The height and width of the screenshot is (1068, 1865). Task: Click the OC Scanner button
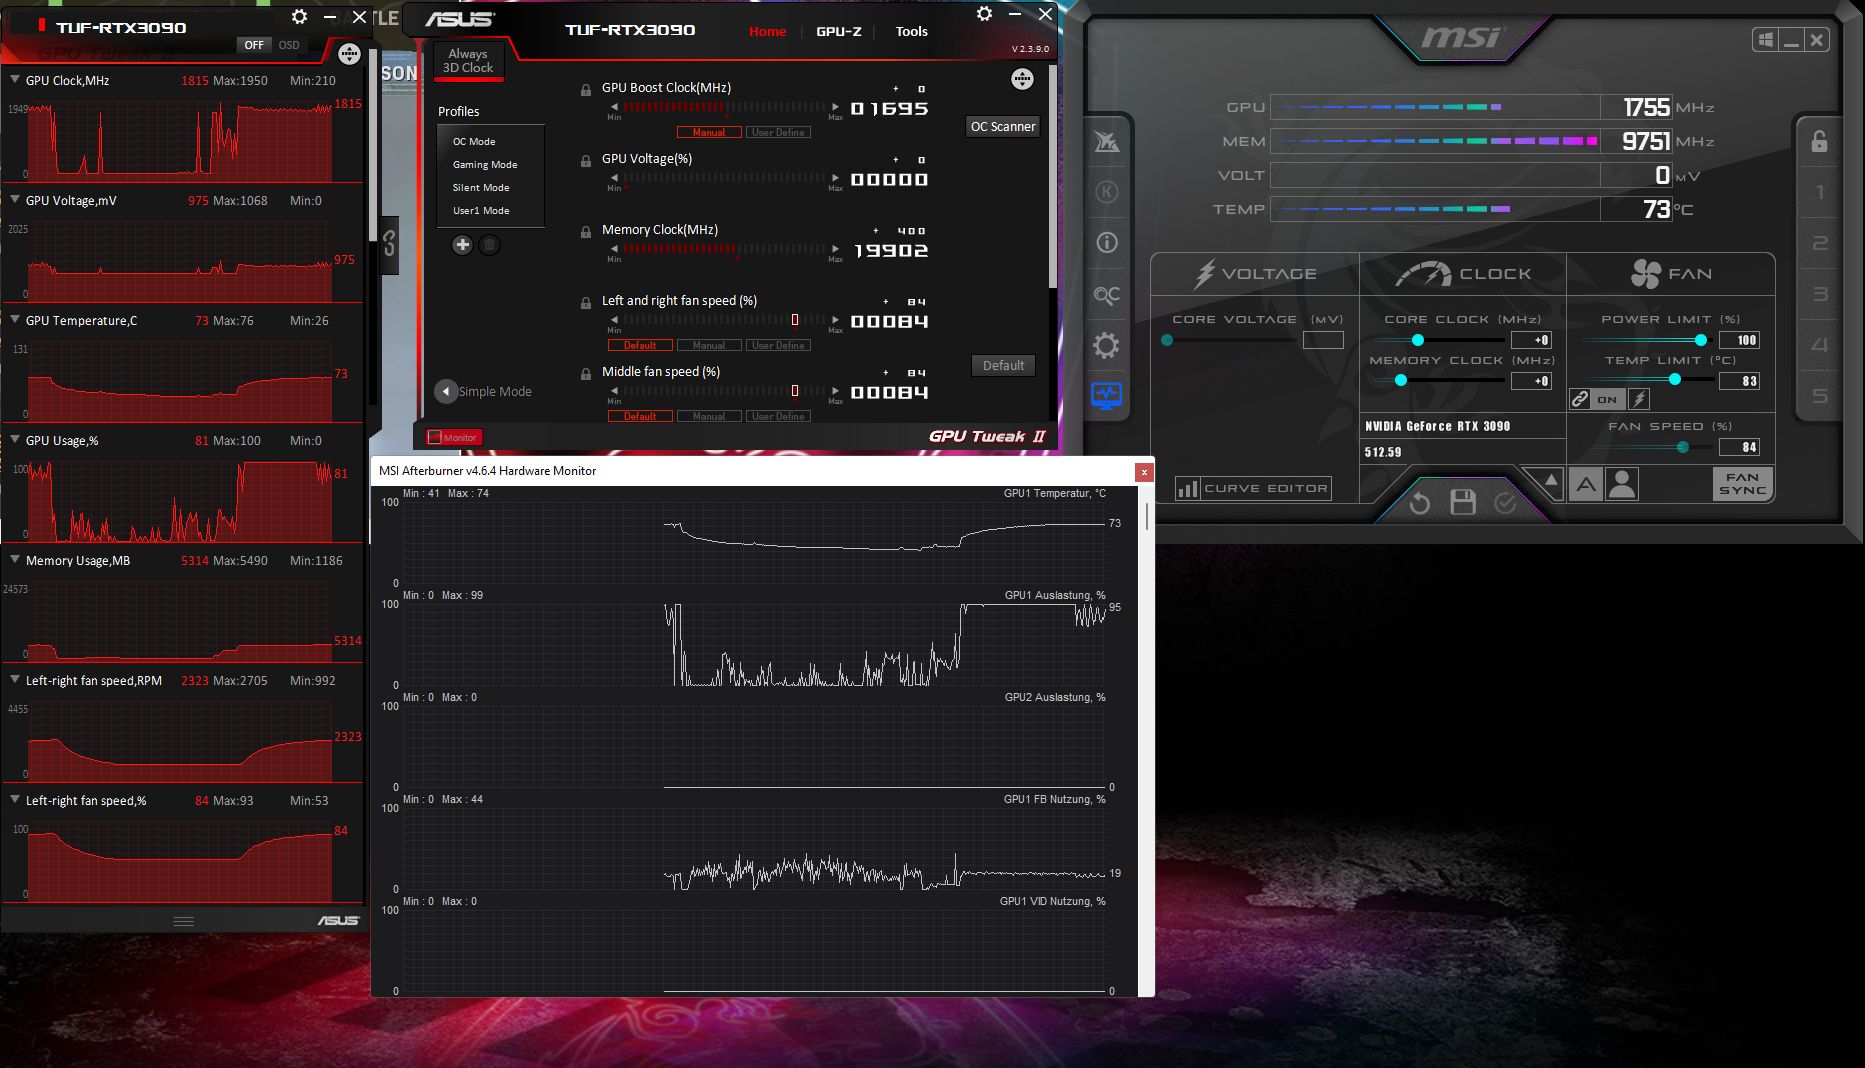tap(1003, 127)
